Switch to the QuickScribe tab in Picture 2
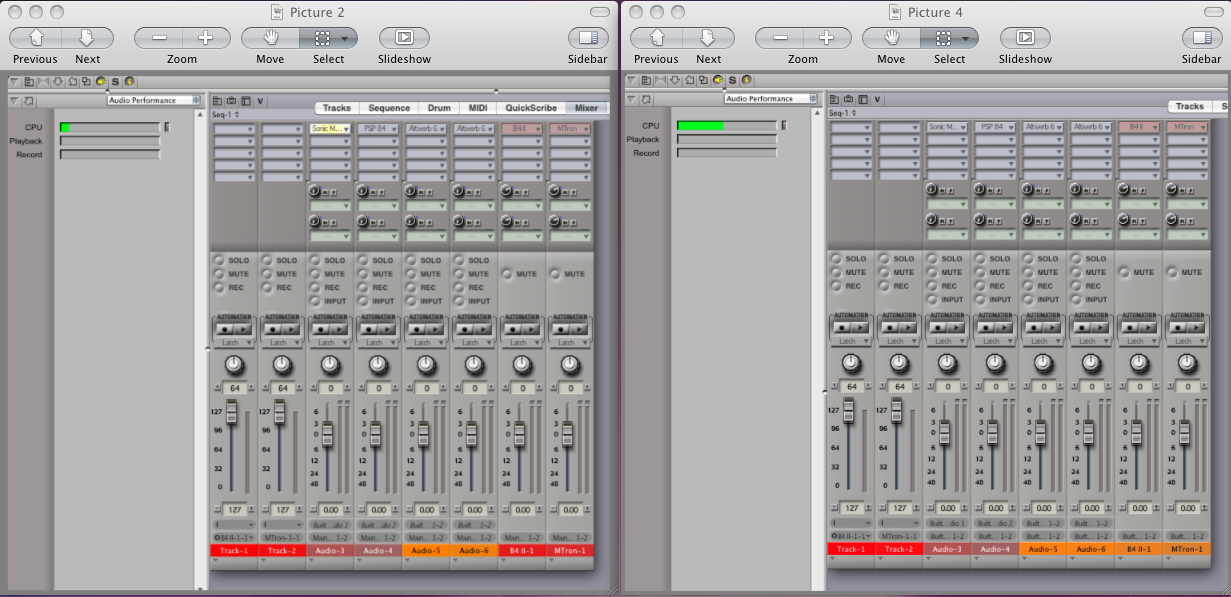This screenshot has width=1231, height=597. coord(531,108)
